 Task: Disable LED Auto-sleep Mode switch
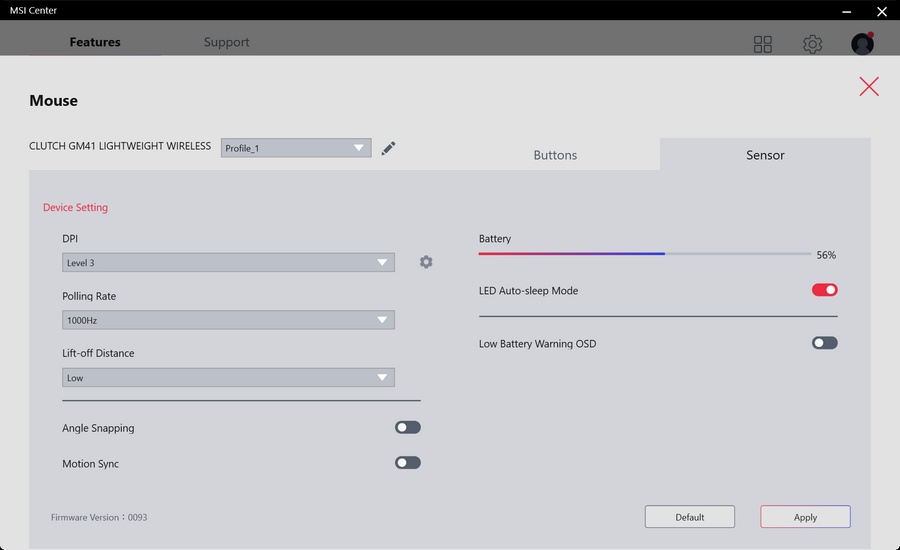tap(825, 290)
